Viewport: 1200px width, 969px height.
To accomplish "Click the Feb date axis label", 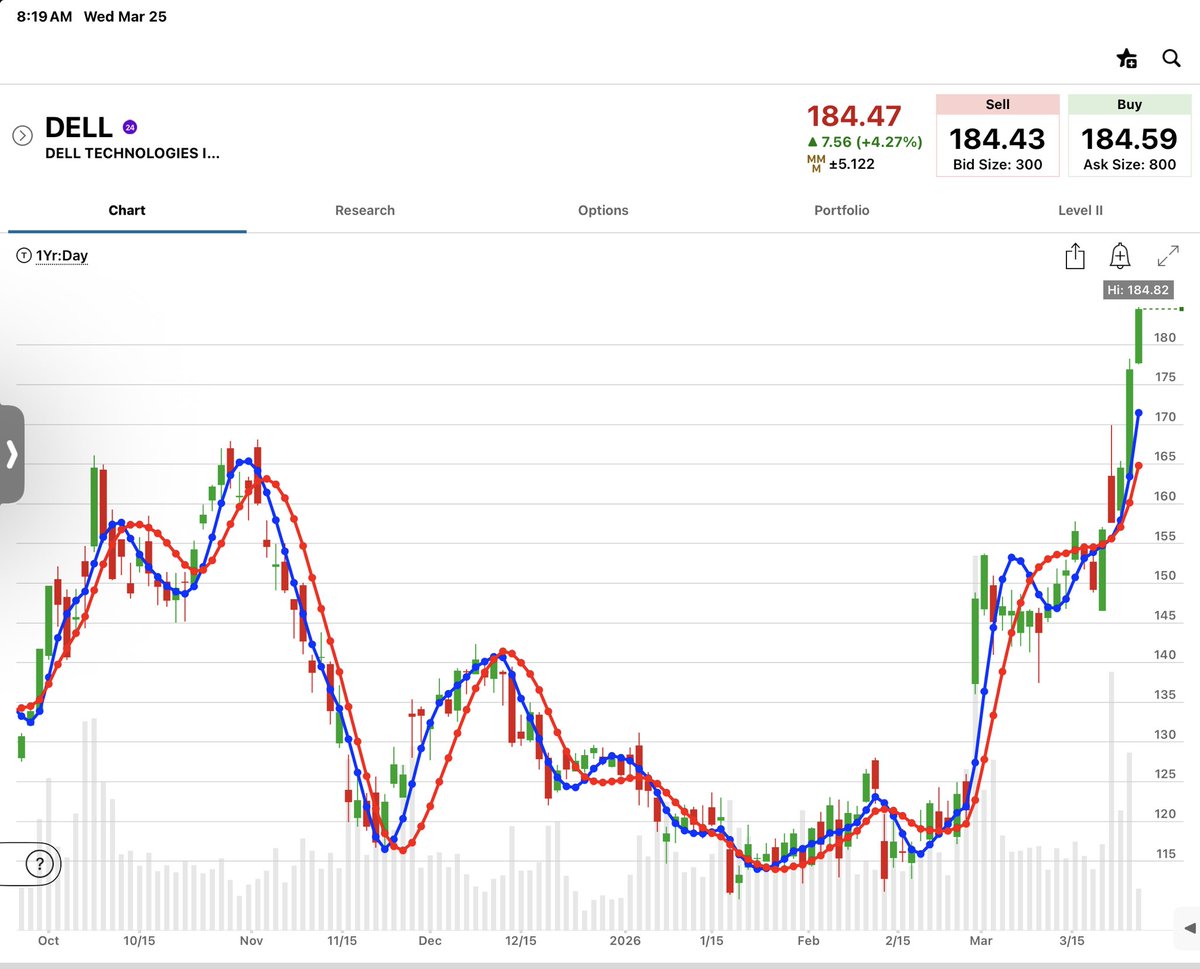I will [x=808, y=941].
